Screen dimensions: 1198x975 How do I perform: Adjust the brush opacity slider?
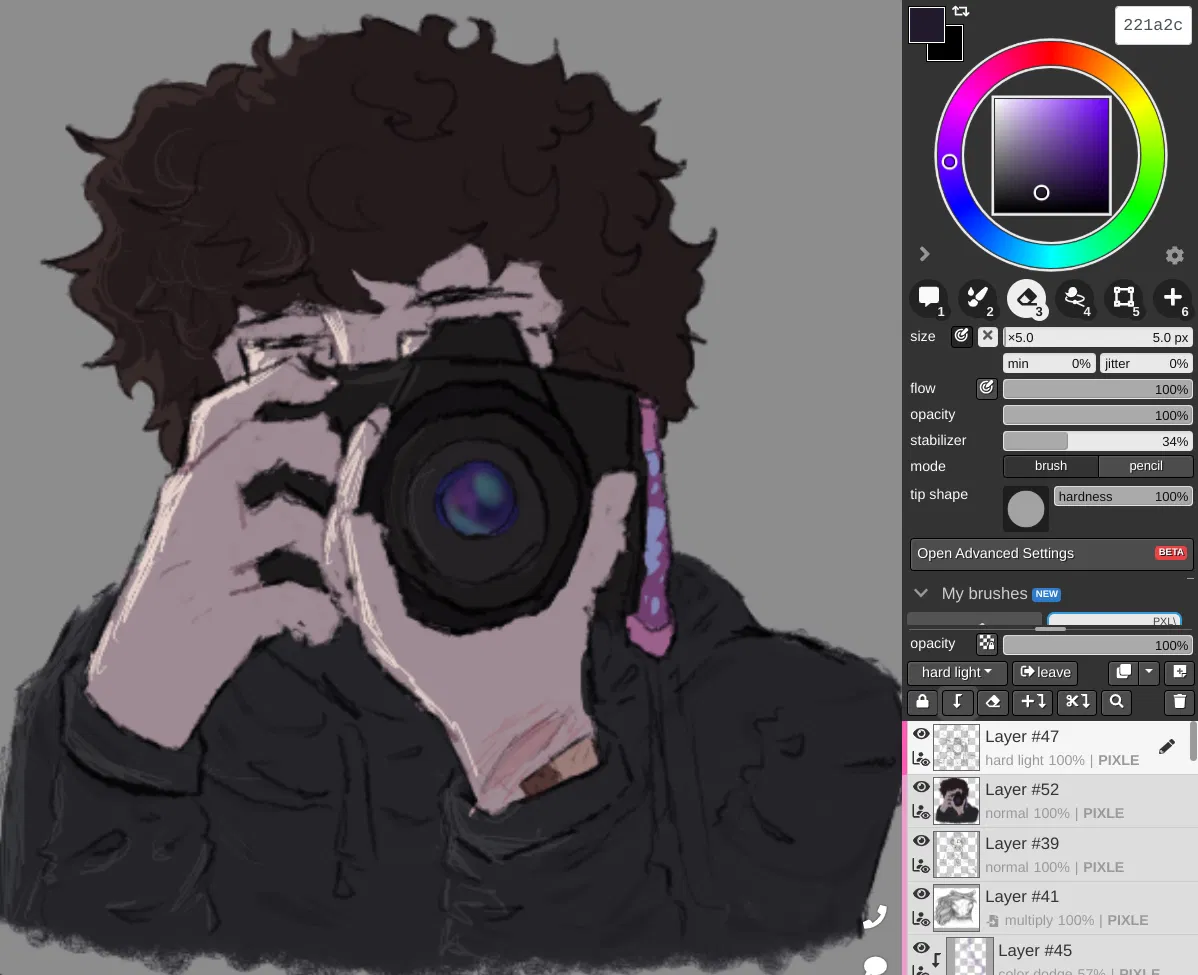click(1097, 415)
